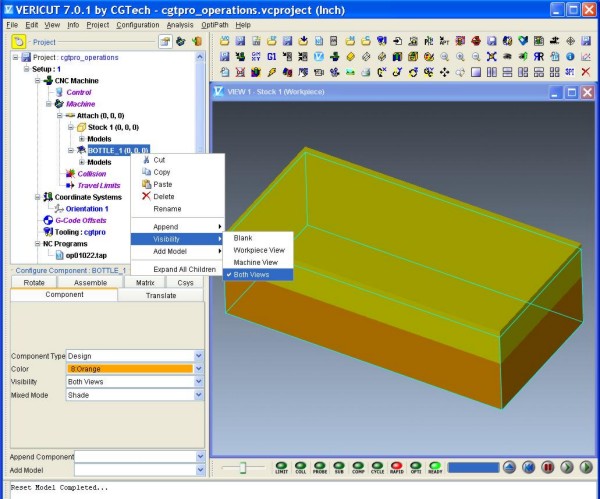The width and height of the screenshot is (600, 499).
Task: Select the two stacked views layout icon
Action: tap(507, 72)
